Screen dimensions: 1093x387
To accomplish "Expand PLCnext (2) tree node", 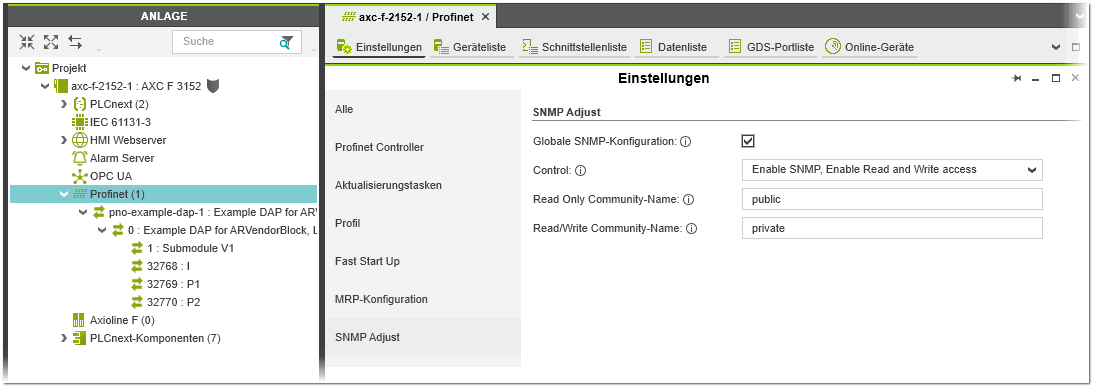I will click(x=64, y=104).
